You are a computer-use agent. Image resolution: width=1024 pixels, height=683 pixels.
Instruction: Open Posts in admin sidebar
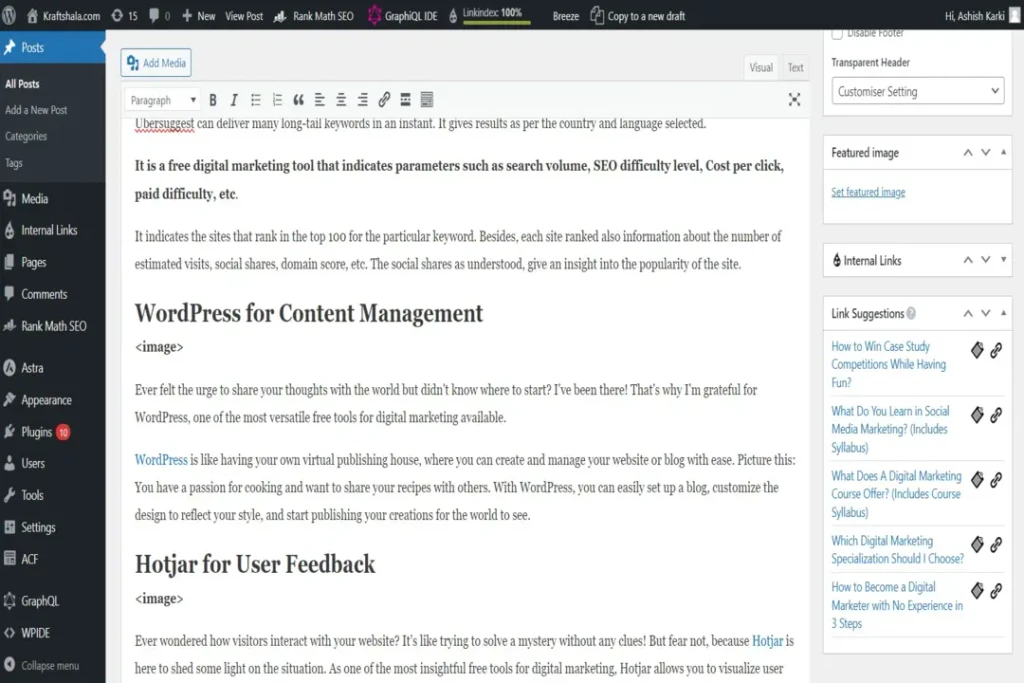pos(52,47)
